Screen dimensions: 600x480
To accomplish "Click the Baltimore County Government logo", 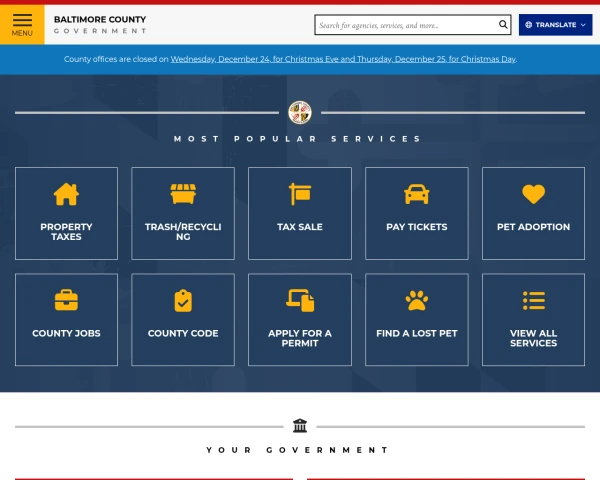I will coord(100,24).
